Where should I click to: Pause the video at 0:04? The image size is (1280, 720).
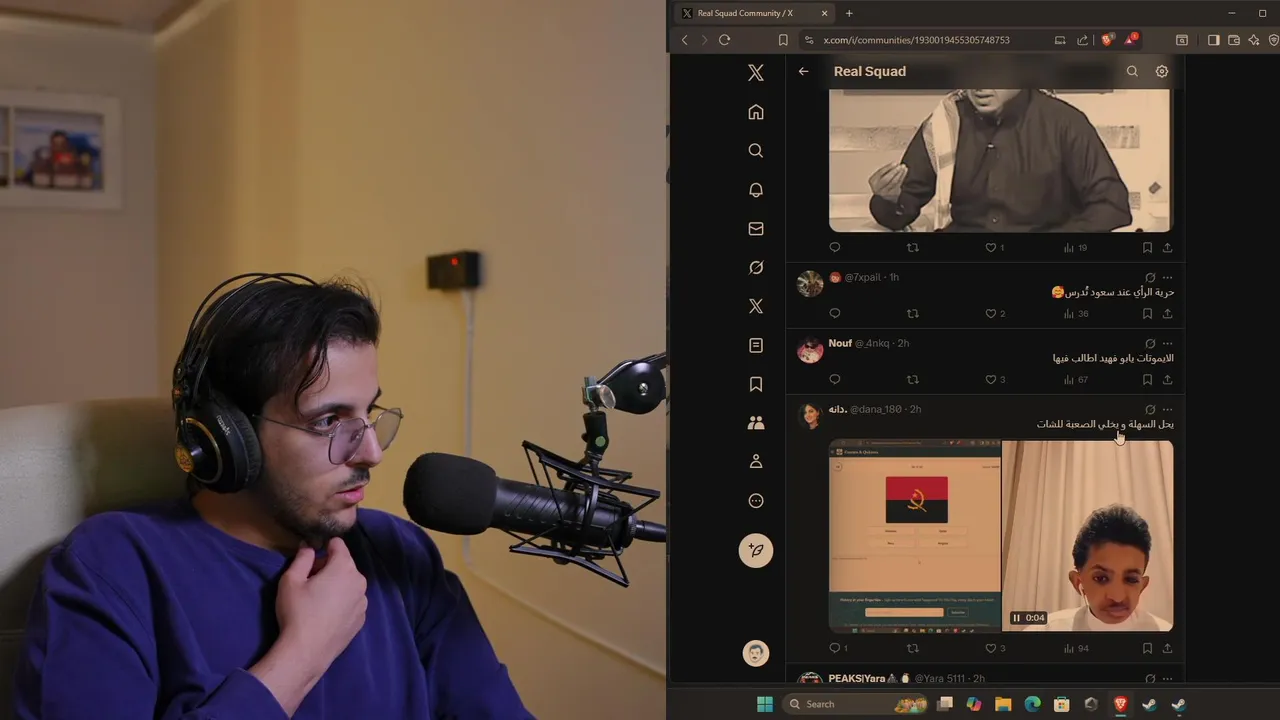[1017, 618]
